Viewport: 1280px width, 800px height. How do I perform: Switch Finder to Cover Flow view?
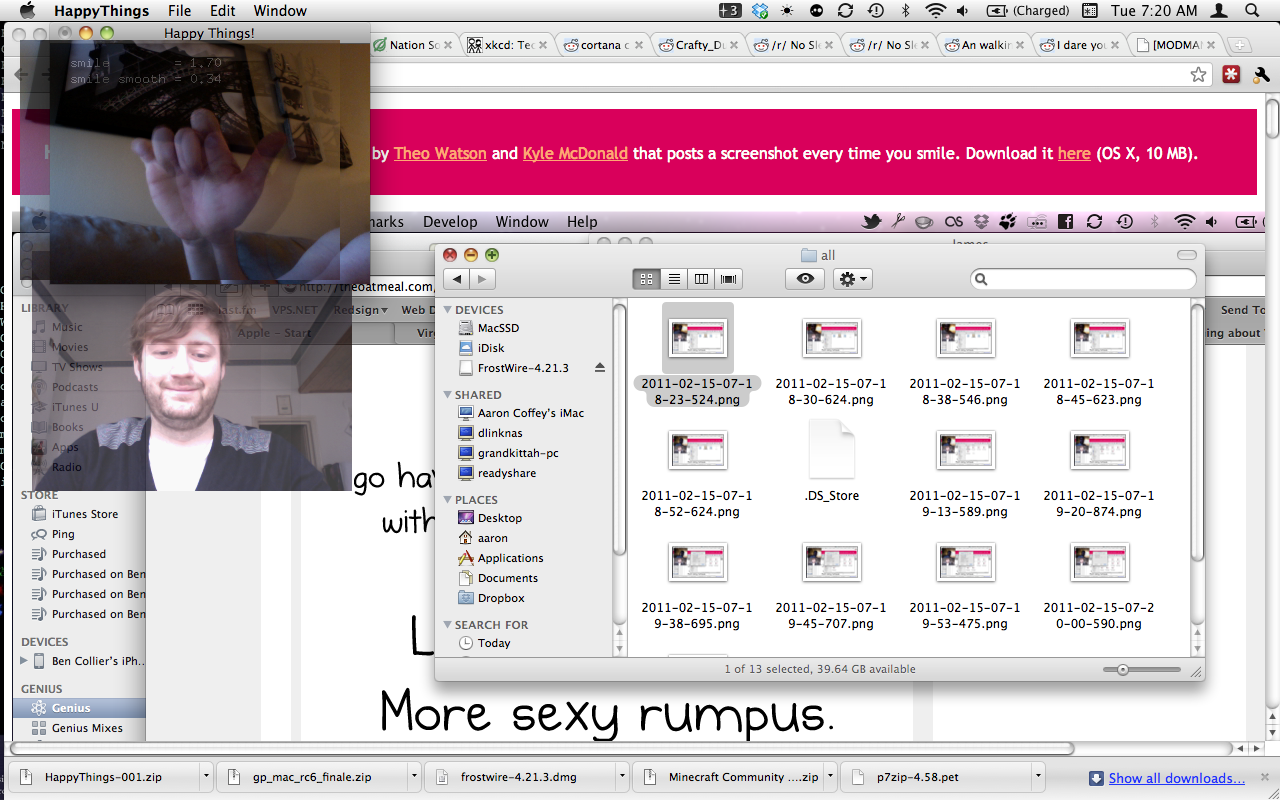(x=729, y=280)
